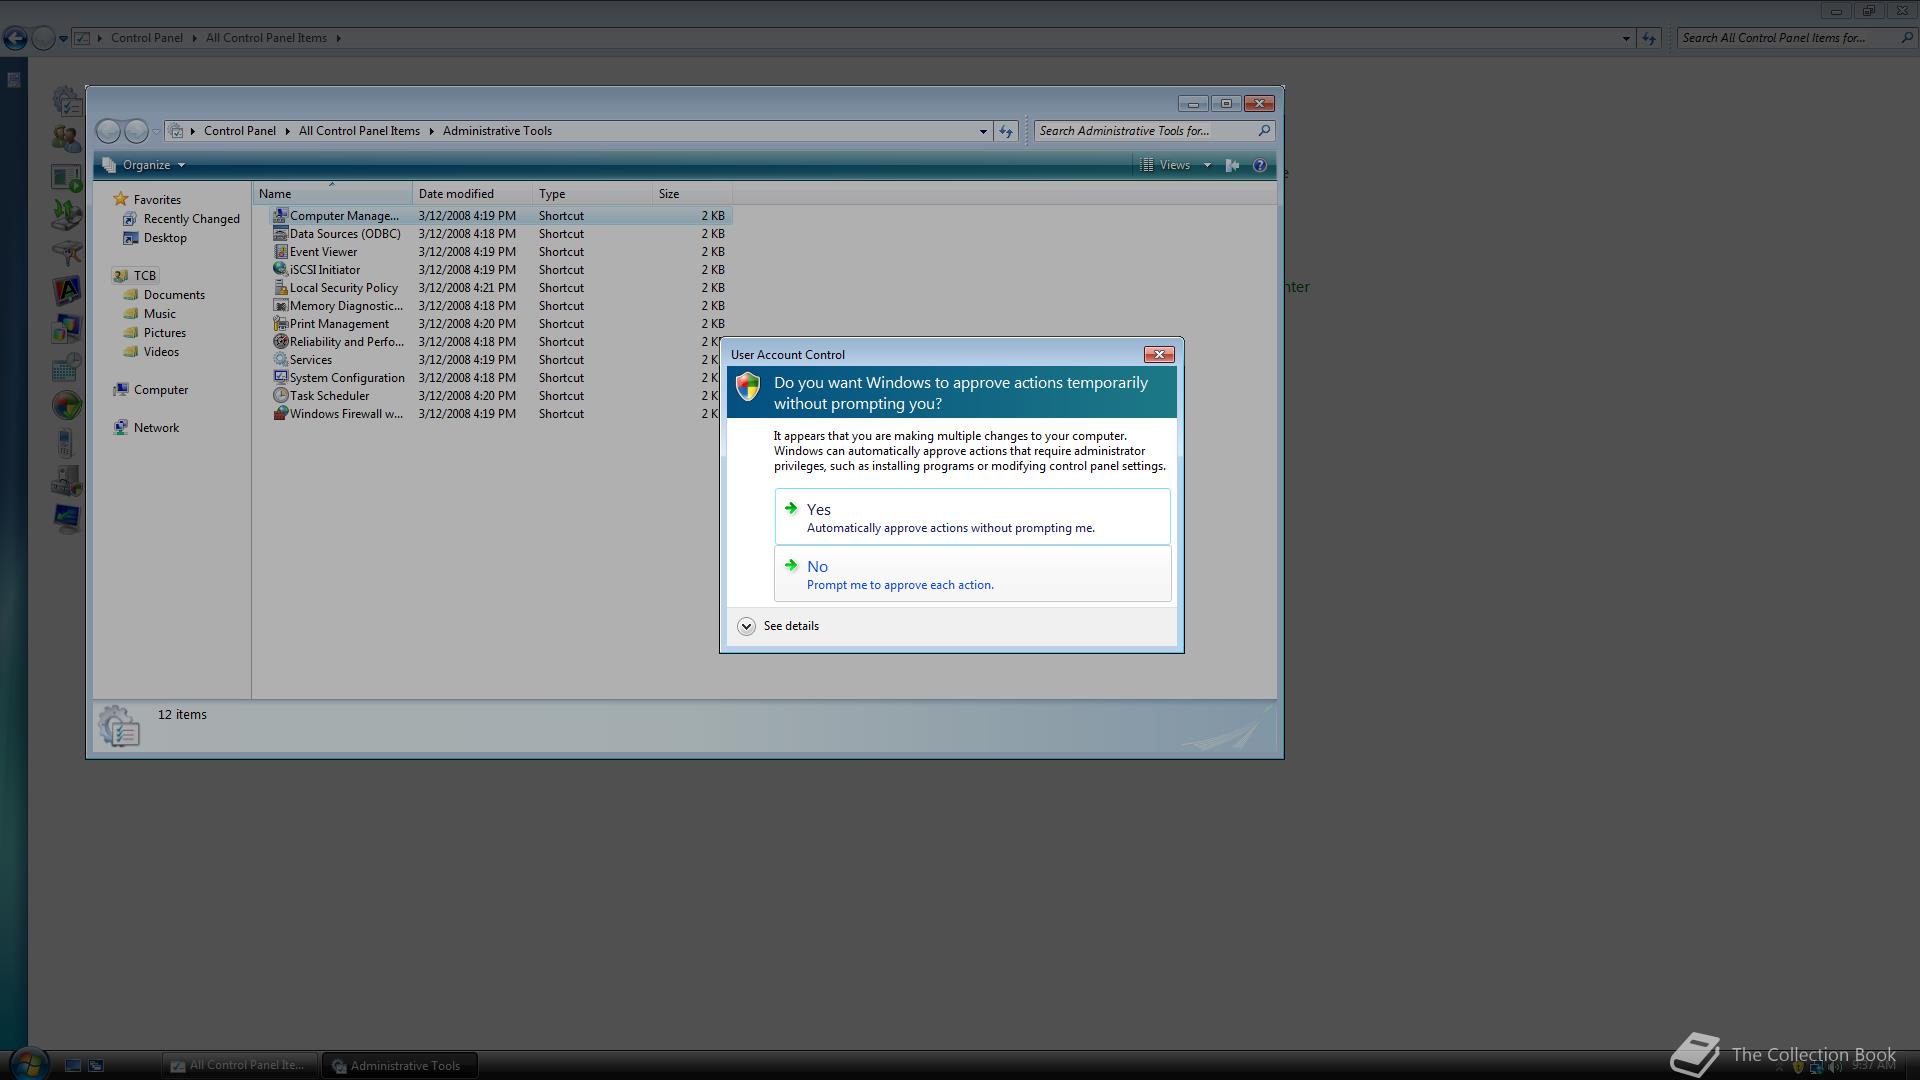The width and height of the screenshot is (1920, 1080).
Task: Open recent pages dropdown beside forward button
Action: click(x=156, y=132)
